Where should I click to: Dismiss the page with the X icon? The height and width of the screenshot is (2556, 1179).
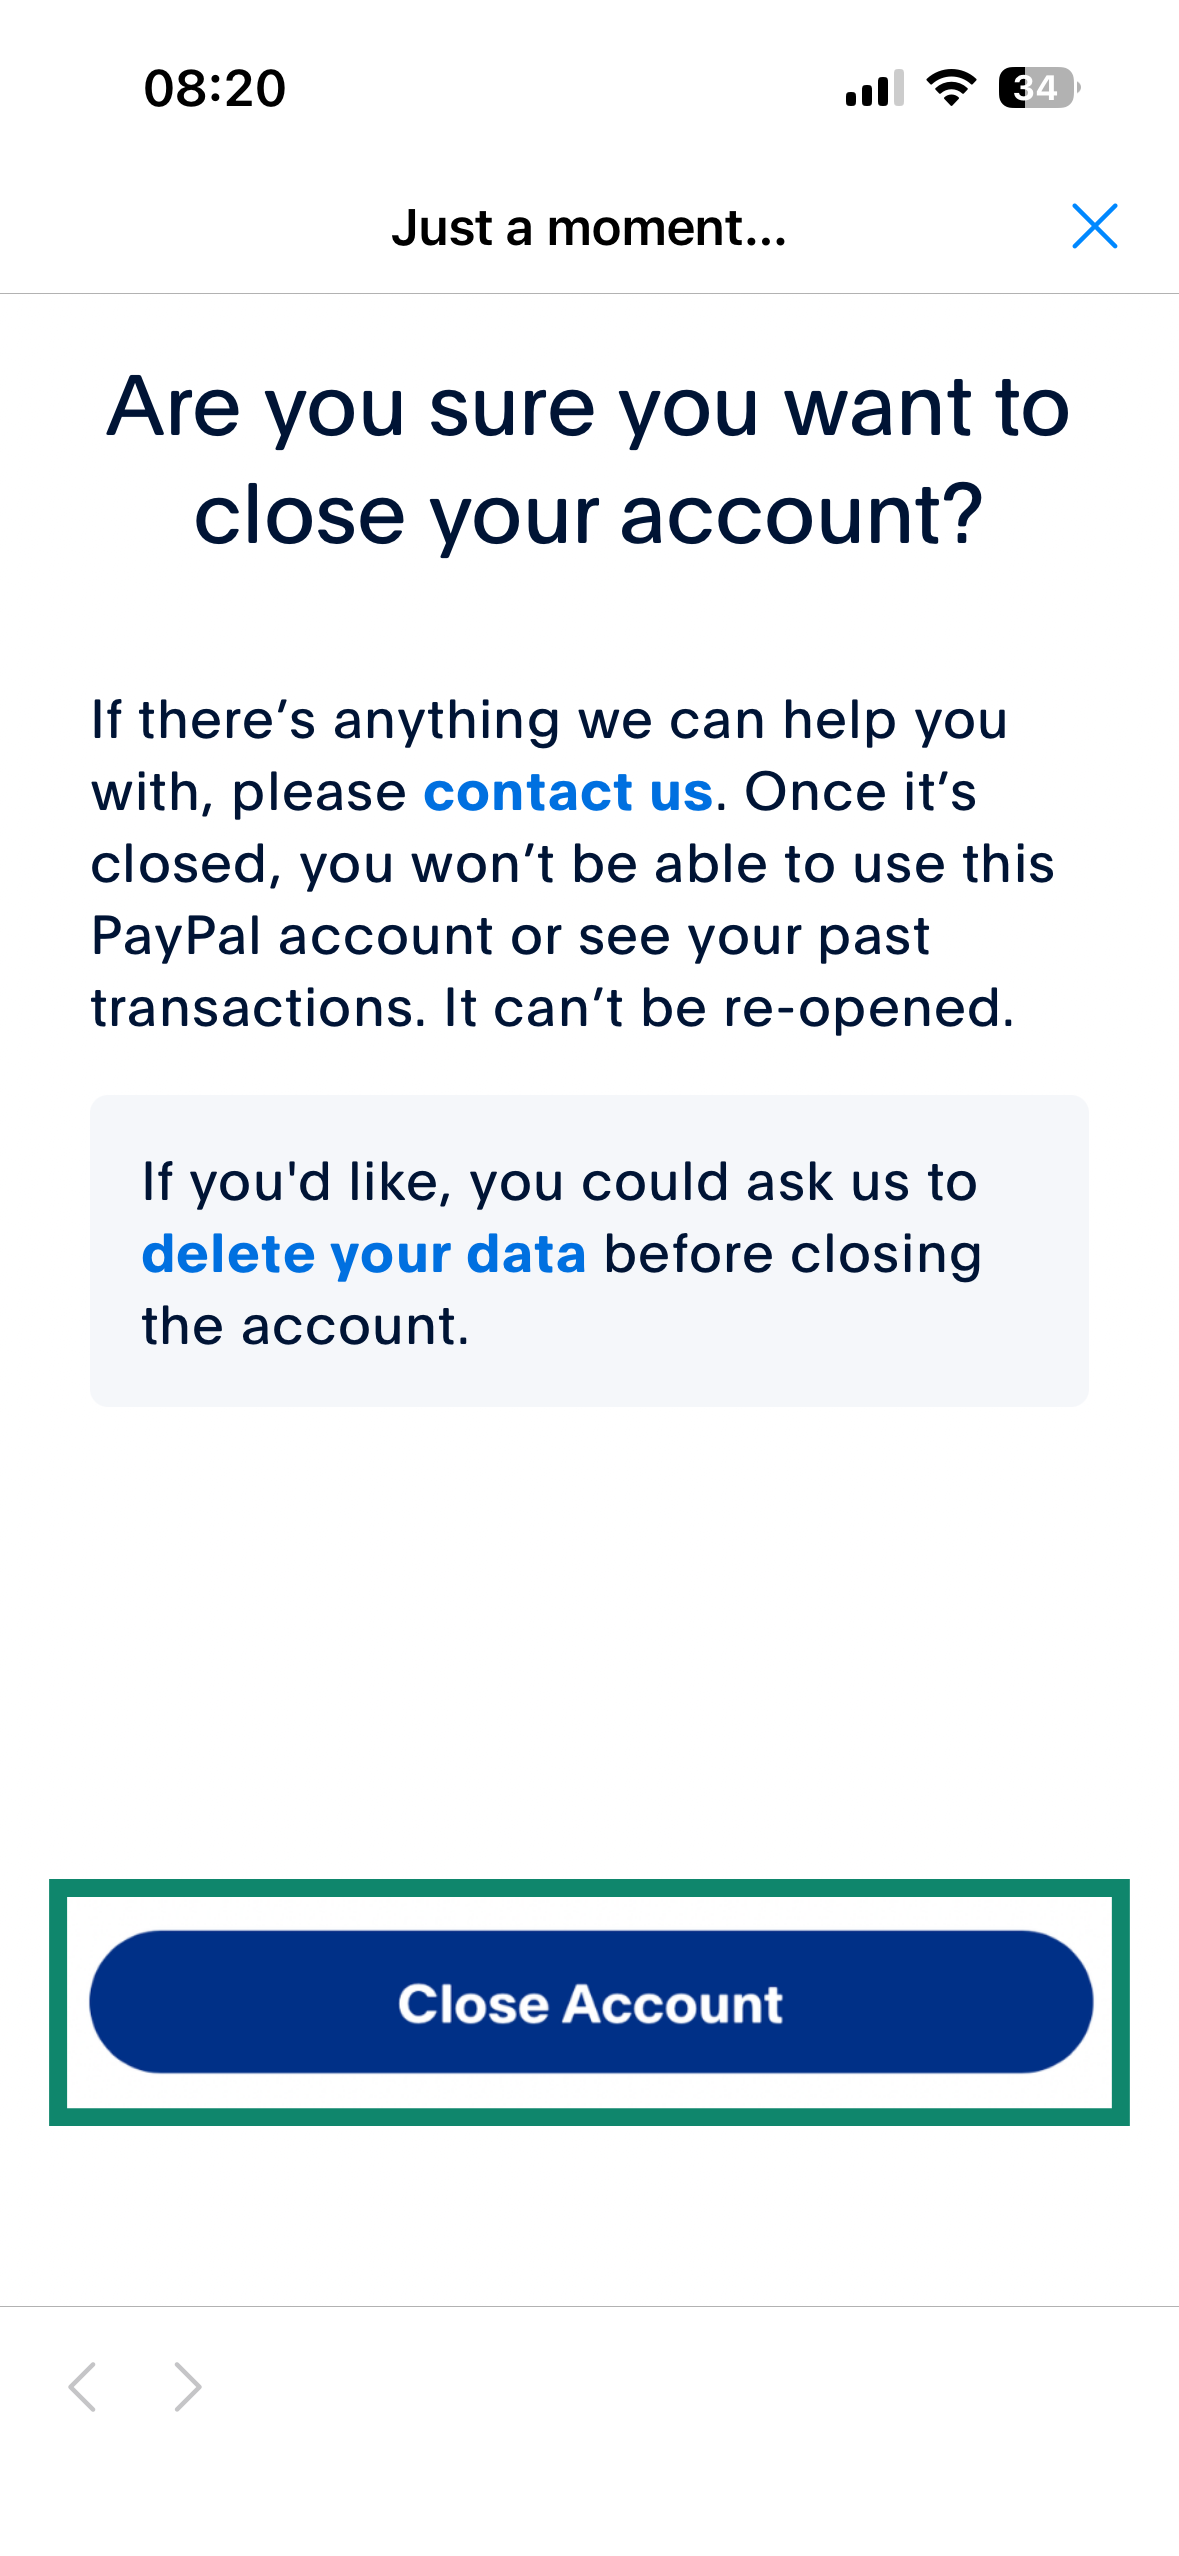pyautogui.click(x=1096, y=227)
